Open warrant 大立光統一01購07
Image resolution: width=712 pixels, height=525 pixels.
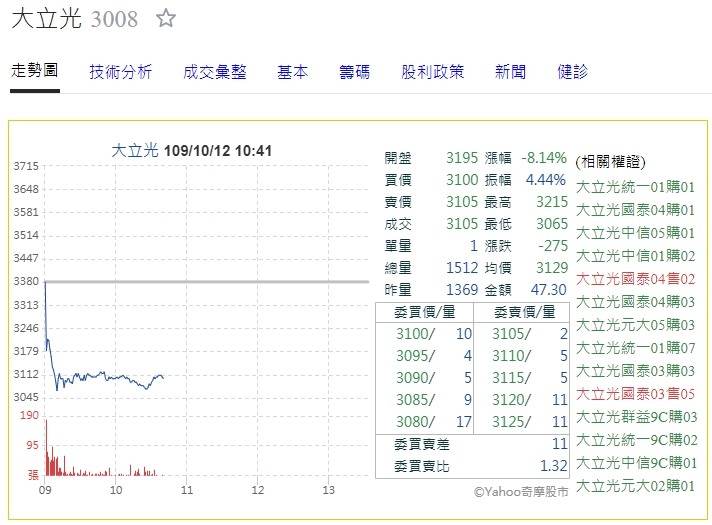tap(636, 348)
